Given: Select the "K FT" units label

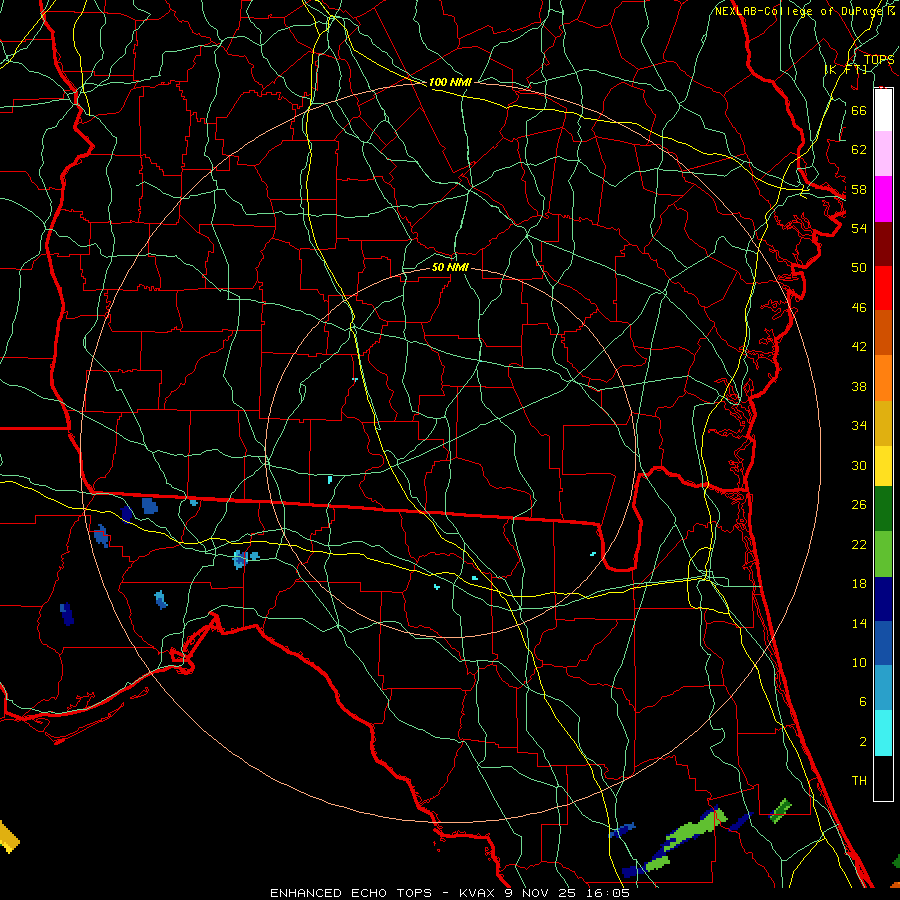Looking at the screenshot, I should (846, 70).
